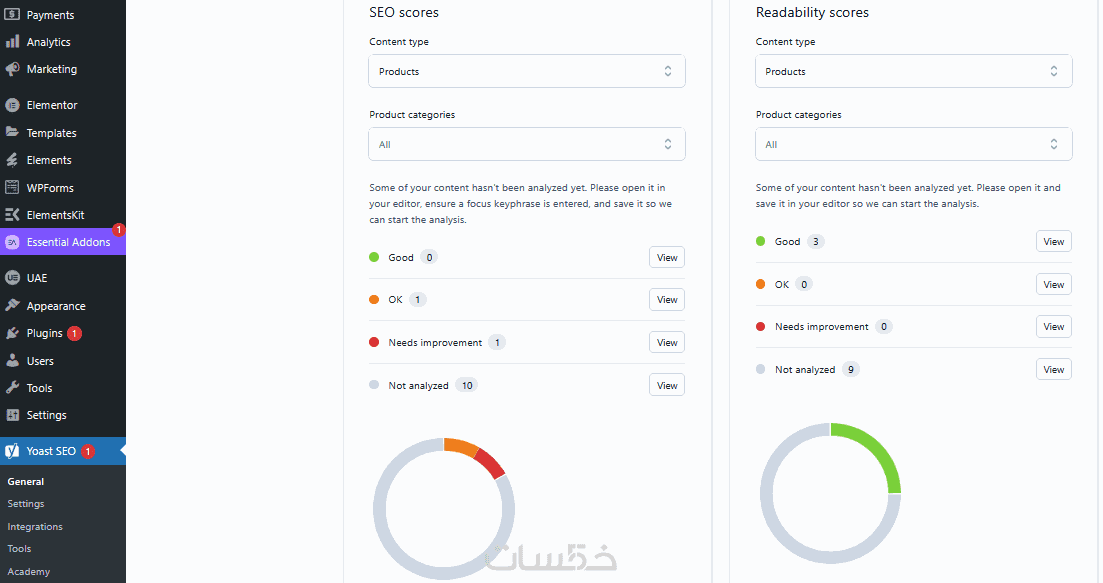Click the Templates folder icon
The width and height of the screenshot is (1103, 583).
13,132
